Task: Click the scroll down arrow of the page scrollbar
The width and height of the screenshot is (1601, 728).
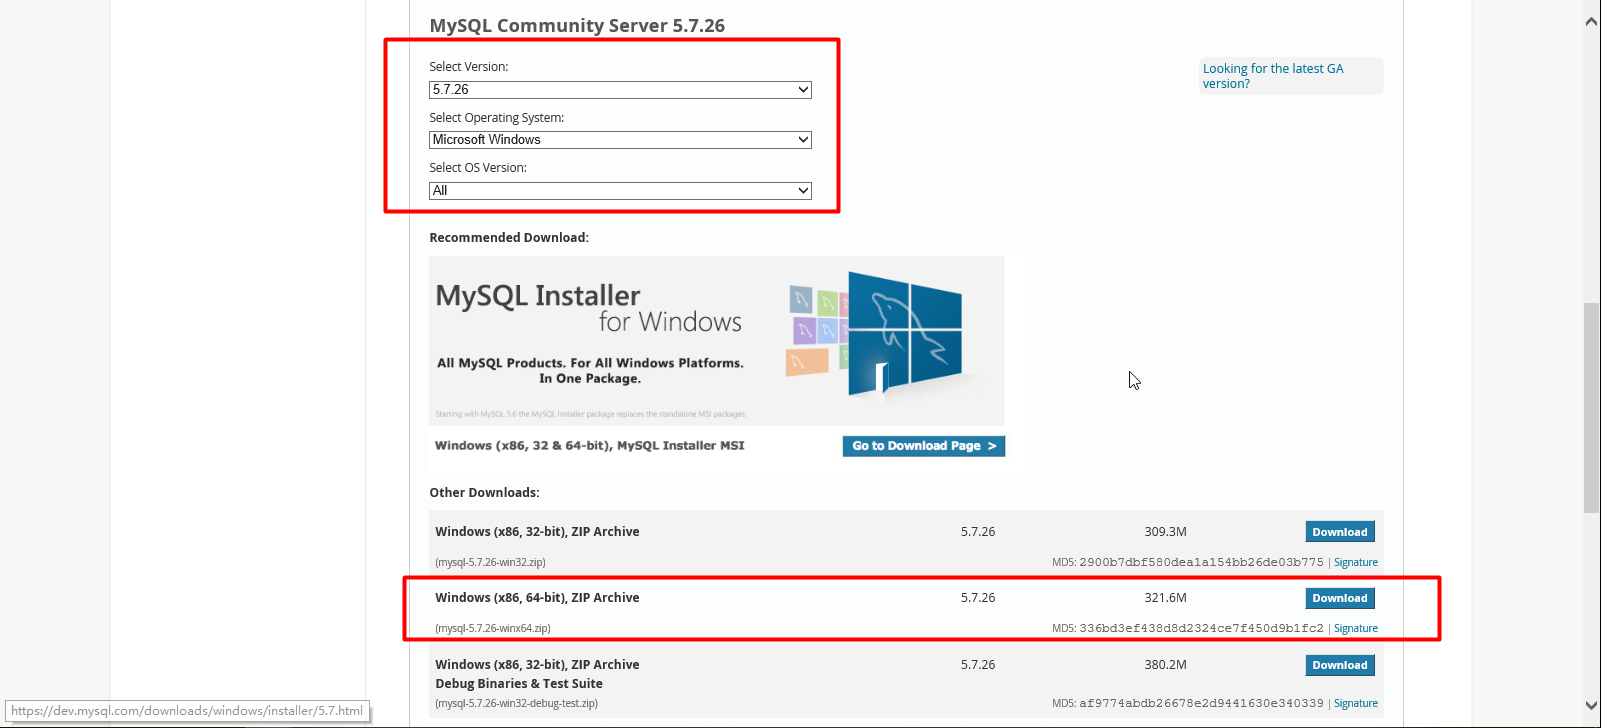Action: 1591,705
